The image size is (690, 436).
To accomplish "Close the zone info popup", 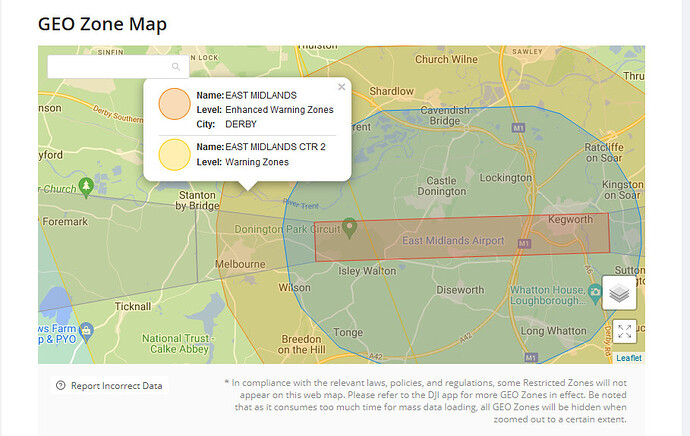I will click(341, 87).
